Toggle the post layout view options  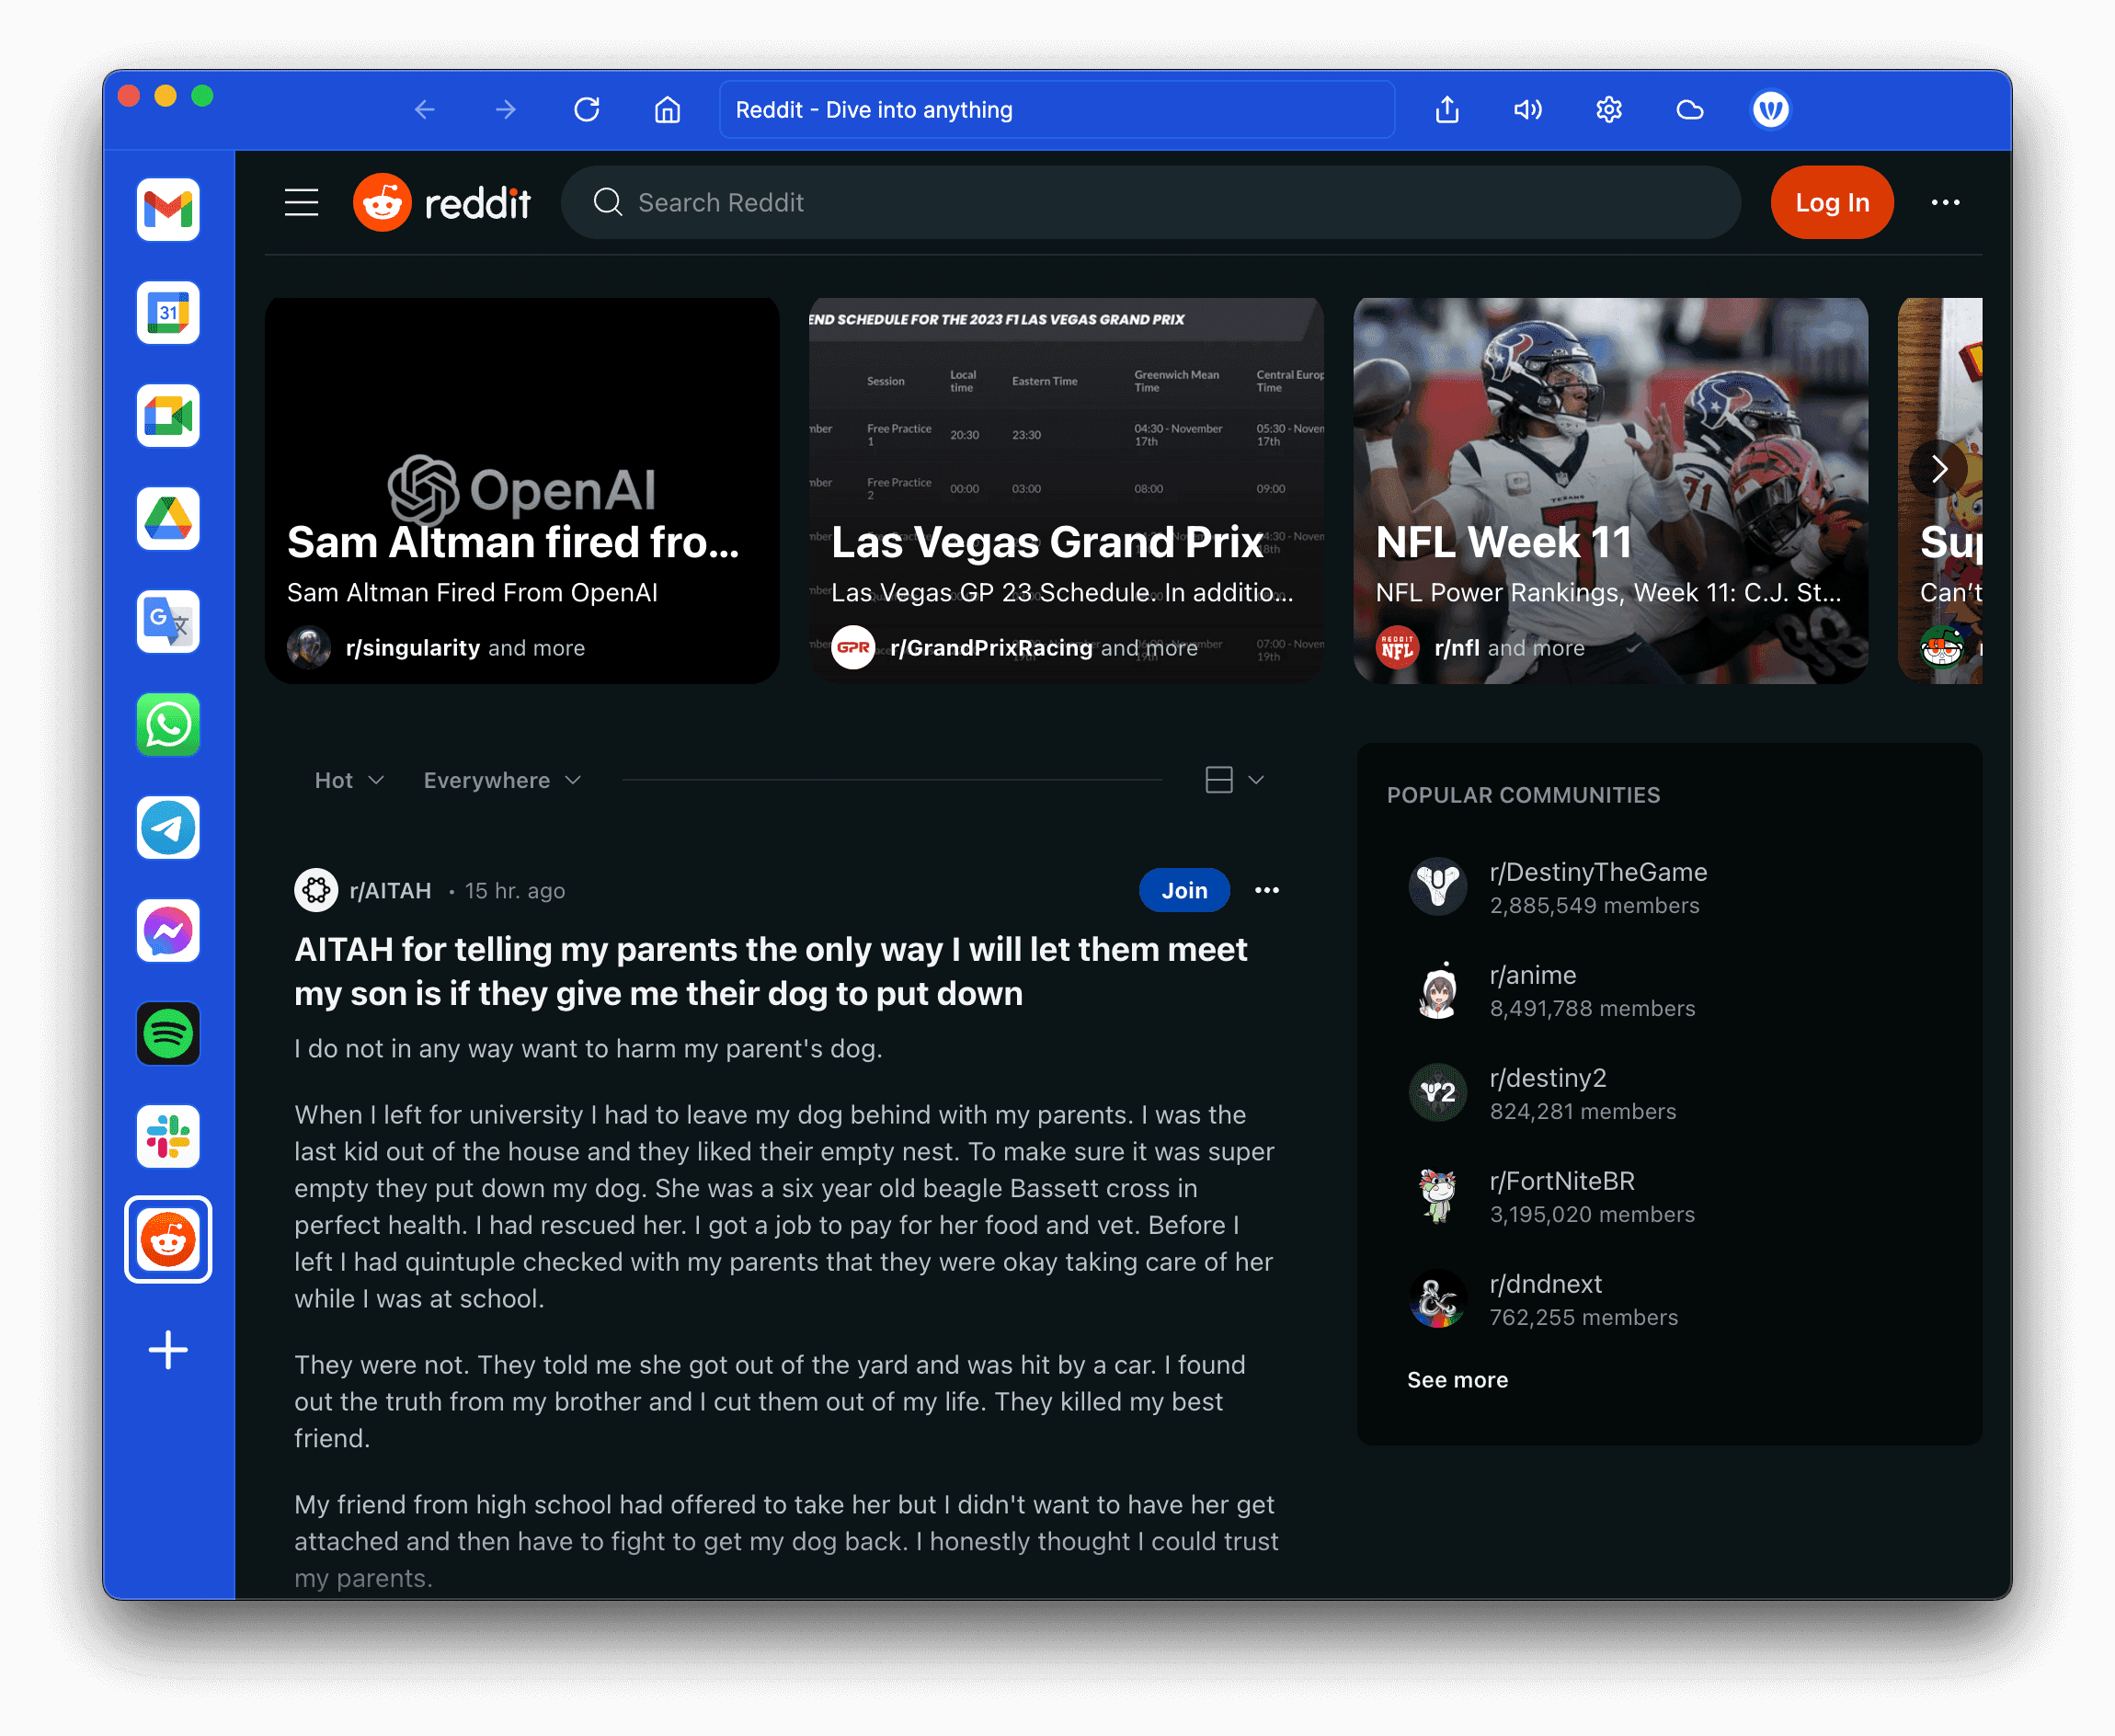click(x=1237, y=779)
